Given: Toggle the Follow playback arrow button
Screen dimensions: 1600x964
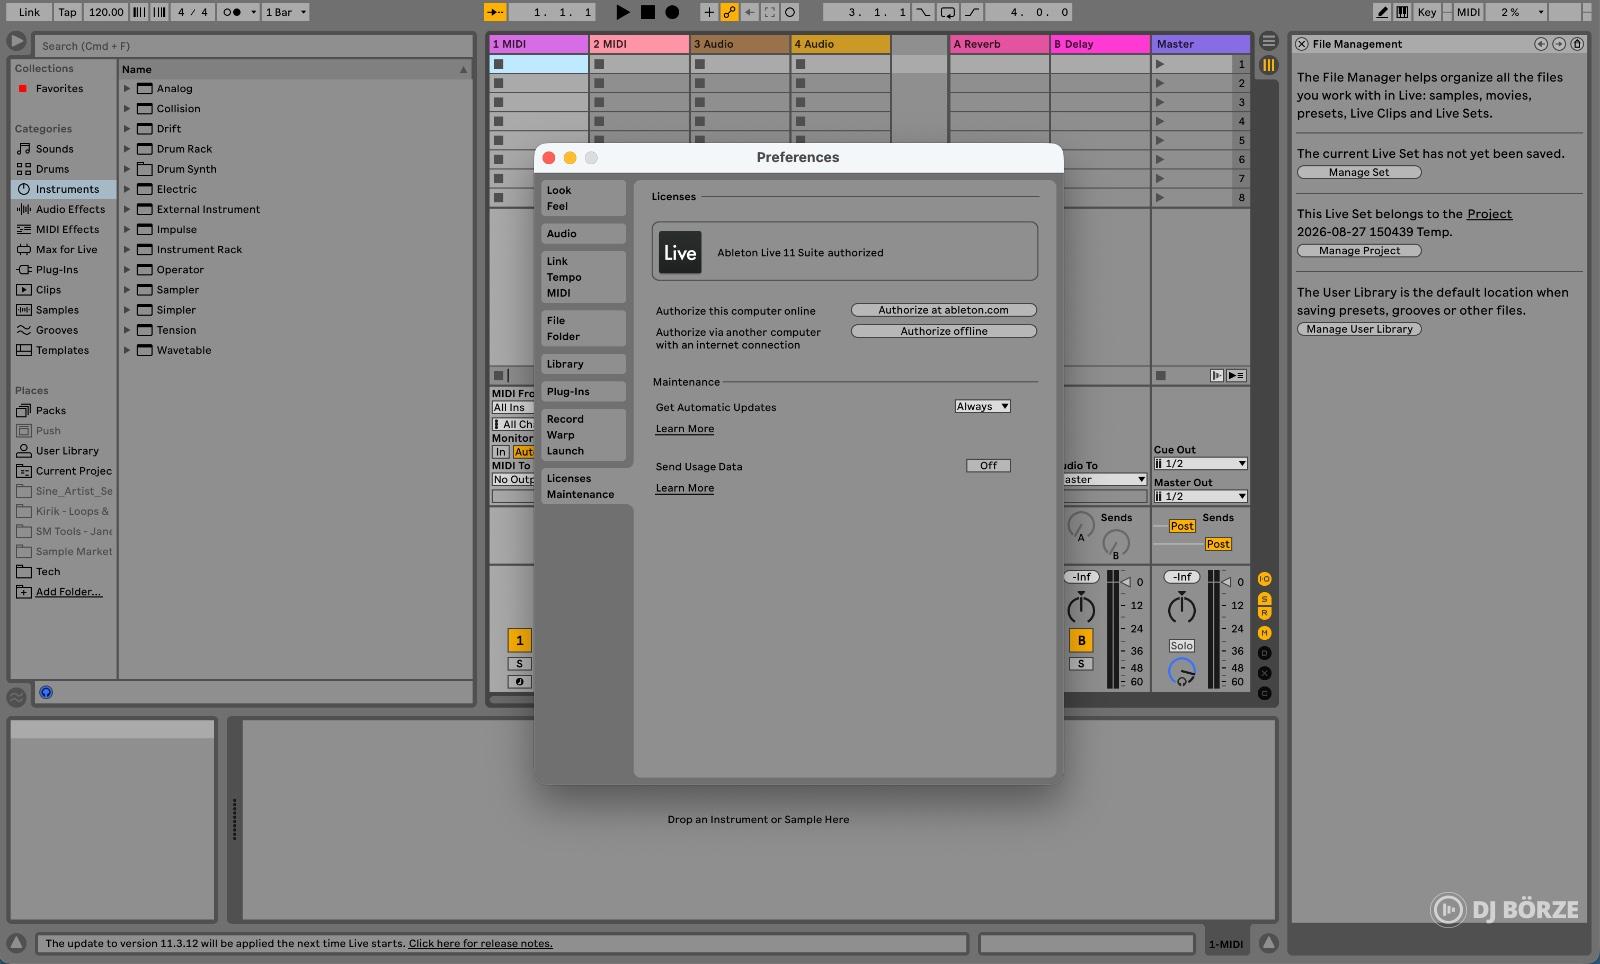Looking at the screenshot, I should pyautogui.click(x=495, y=12).
